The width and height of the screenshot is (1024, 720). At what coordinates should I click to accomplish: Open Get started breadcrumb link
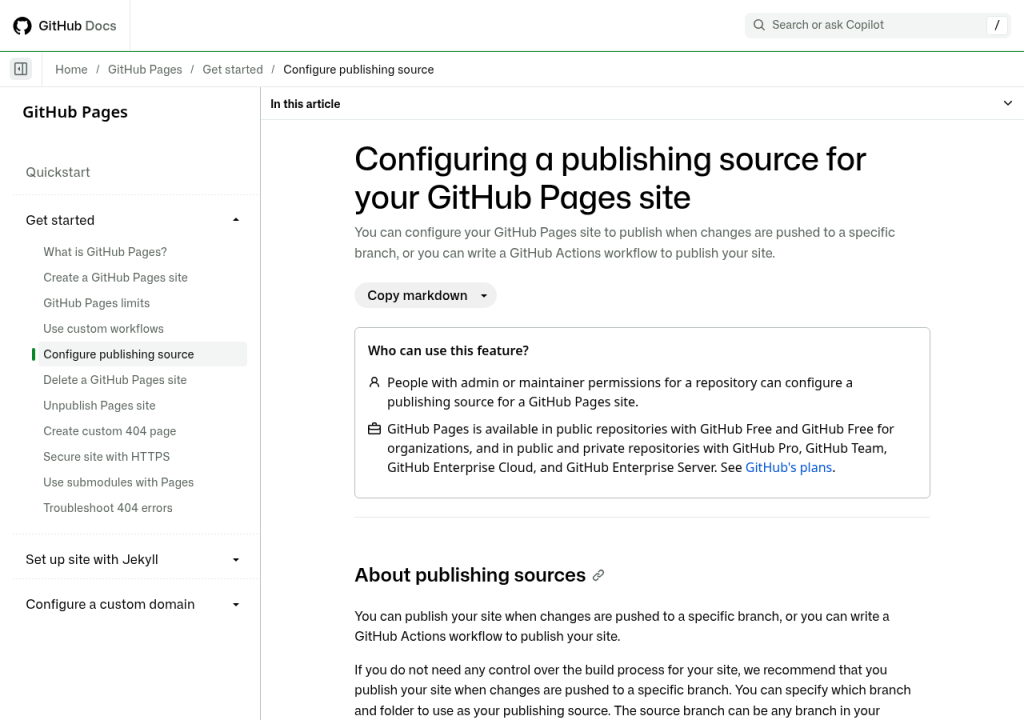[232, 69]
